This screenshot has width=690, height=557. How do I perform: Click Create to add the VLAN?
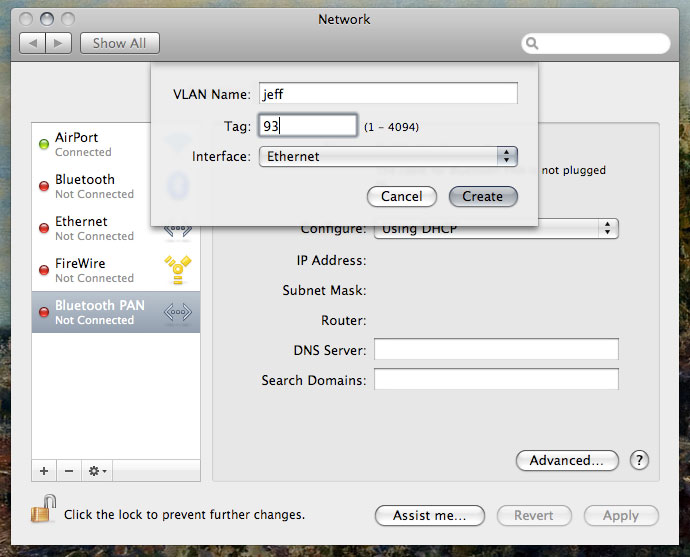click(x=483, y=196)
